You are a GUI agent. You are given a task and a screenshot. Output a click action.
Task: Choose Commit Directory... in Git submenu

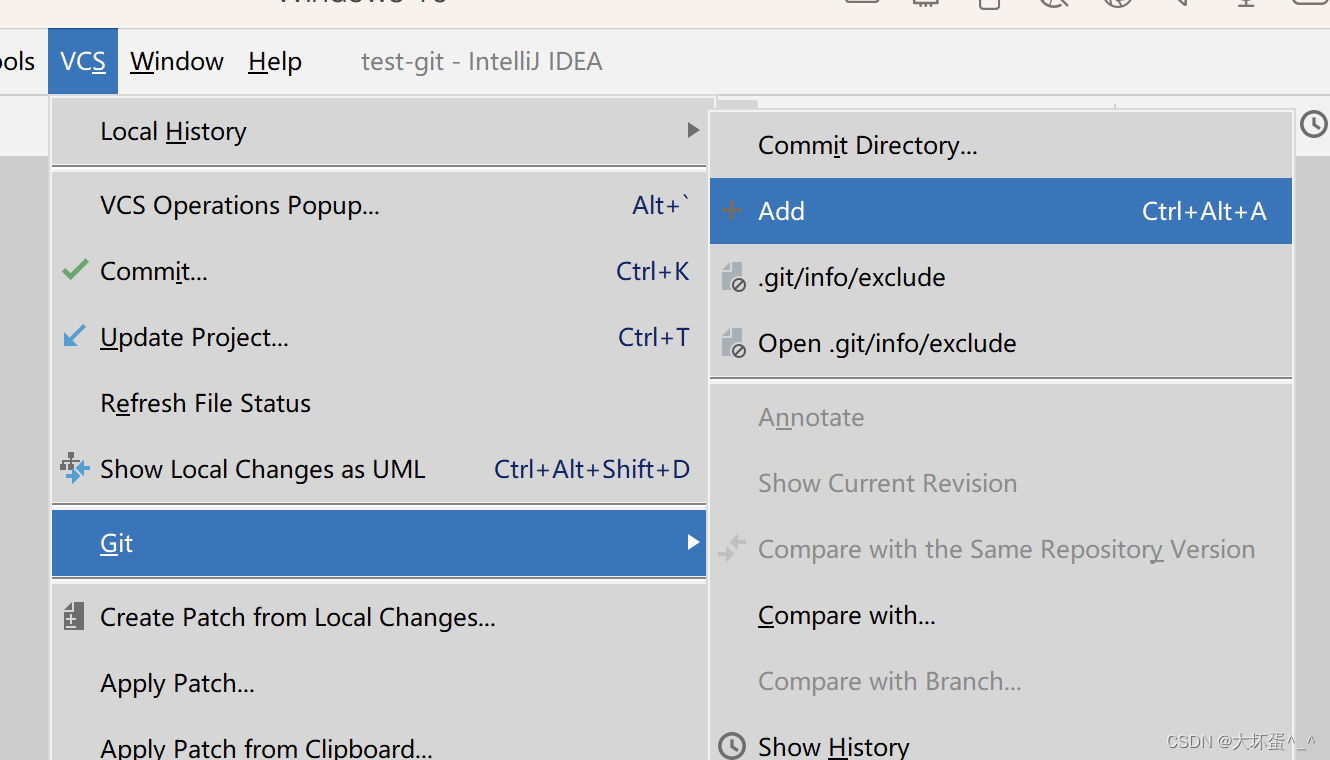click(1001, 146)
